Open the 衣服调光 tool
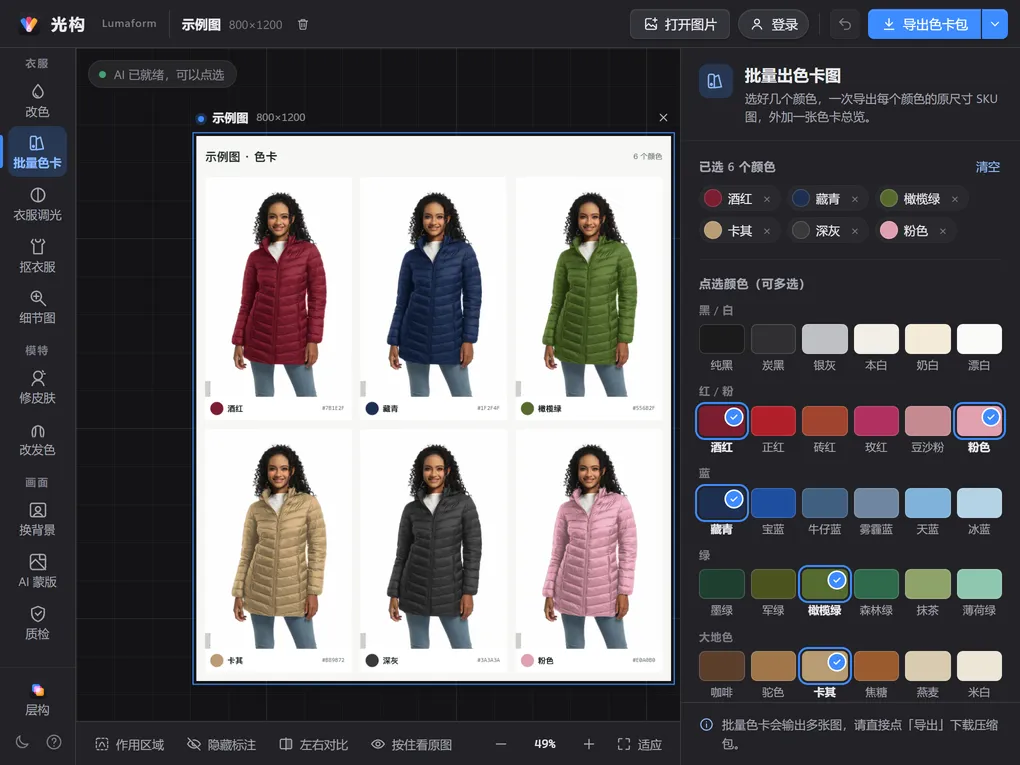This screenshot has height=765, width=1020. coord(37,204)
